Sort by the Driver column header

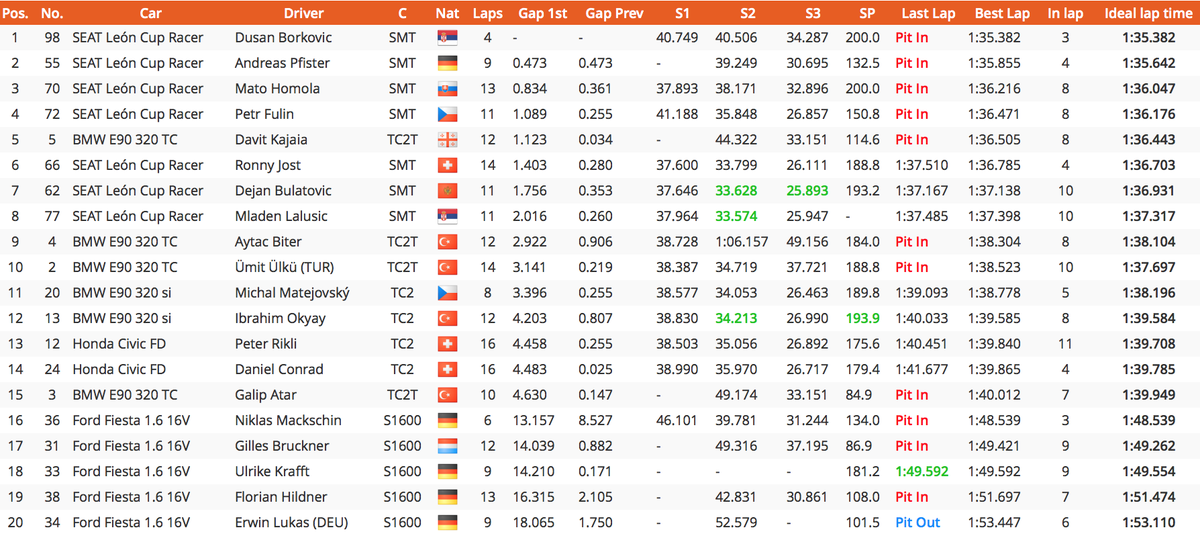[303, 13]
